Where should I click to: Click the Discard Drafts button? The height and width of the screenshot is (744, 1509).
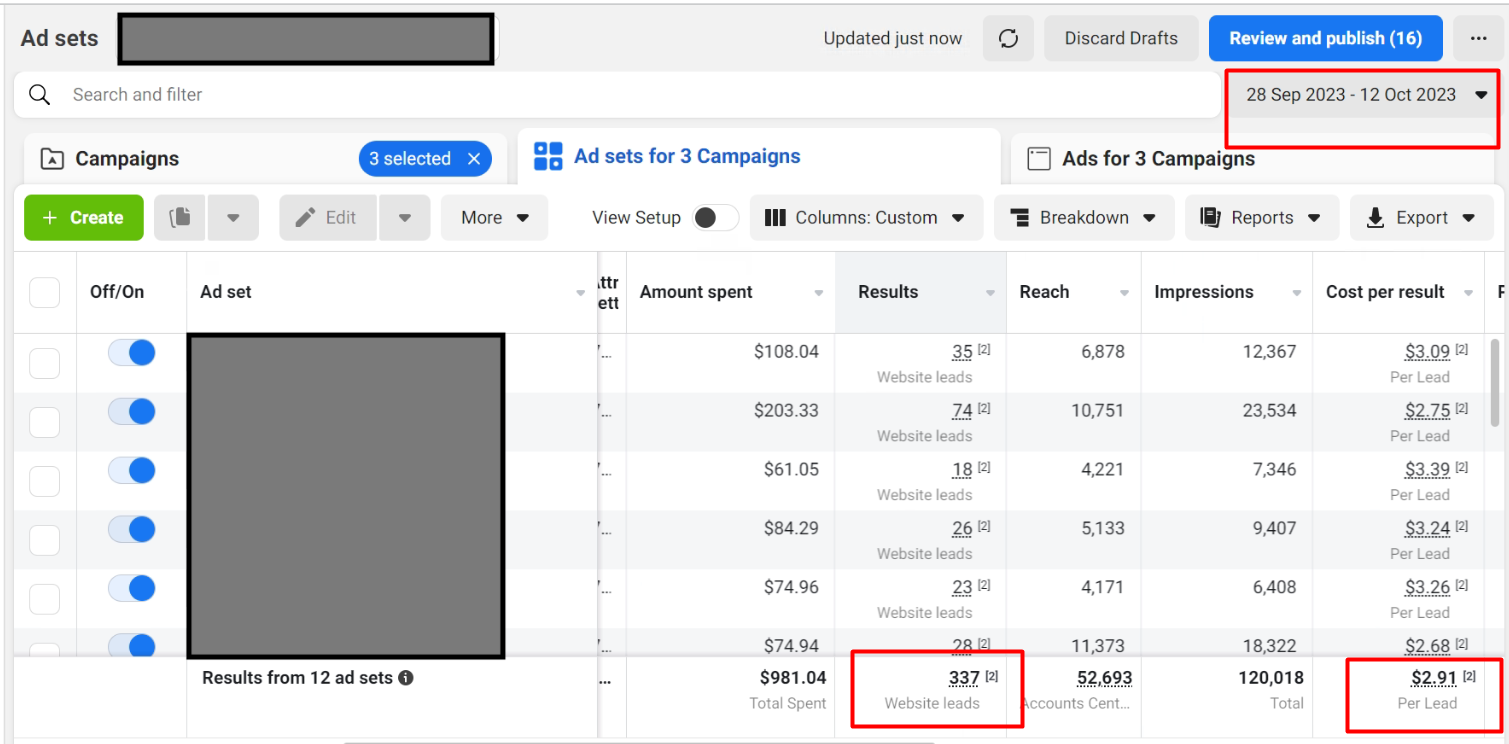tap(1121, 39)
